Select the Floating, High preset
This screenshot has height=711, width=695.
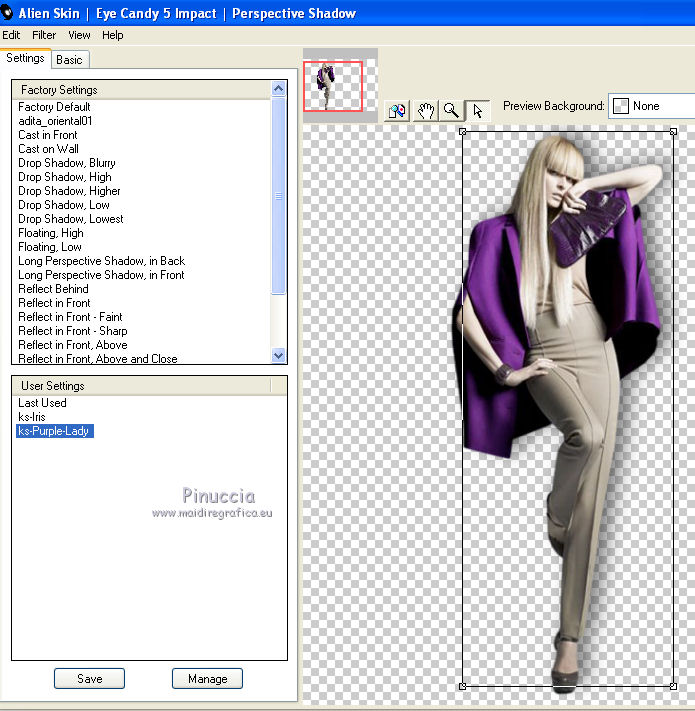coord(51,233)
